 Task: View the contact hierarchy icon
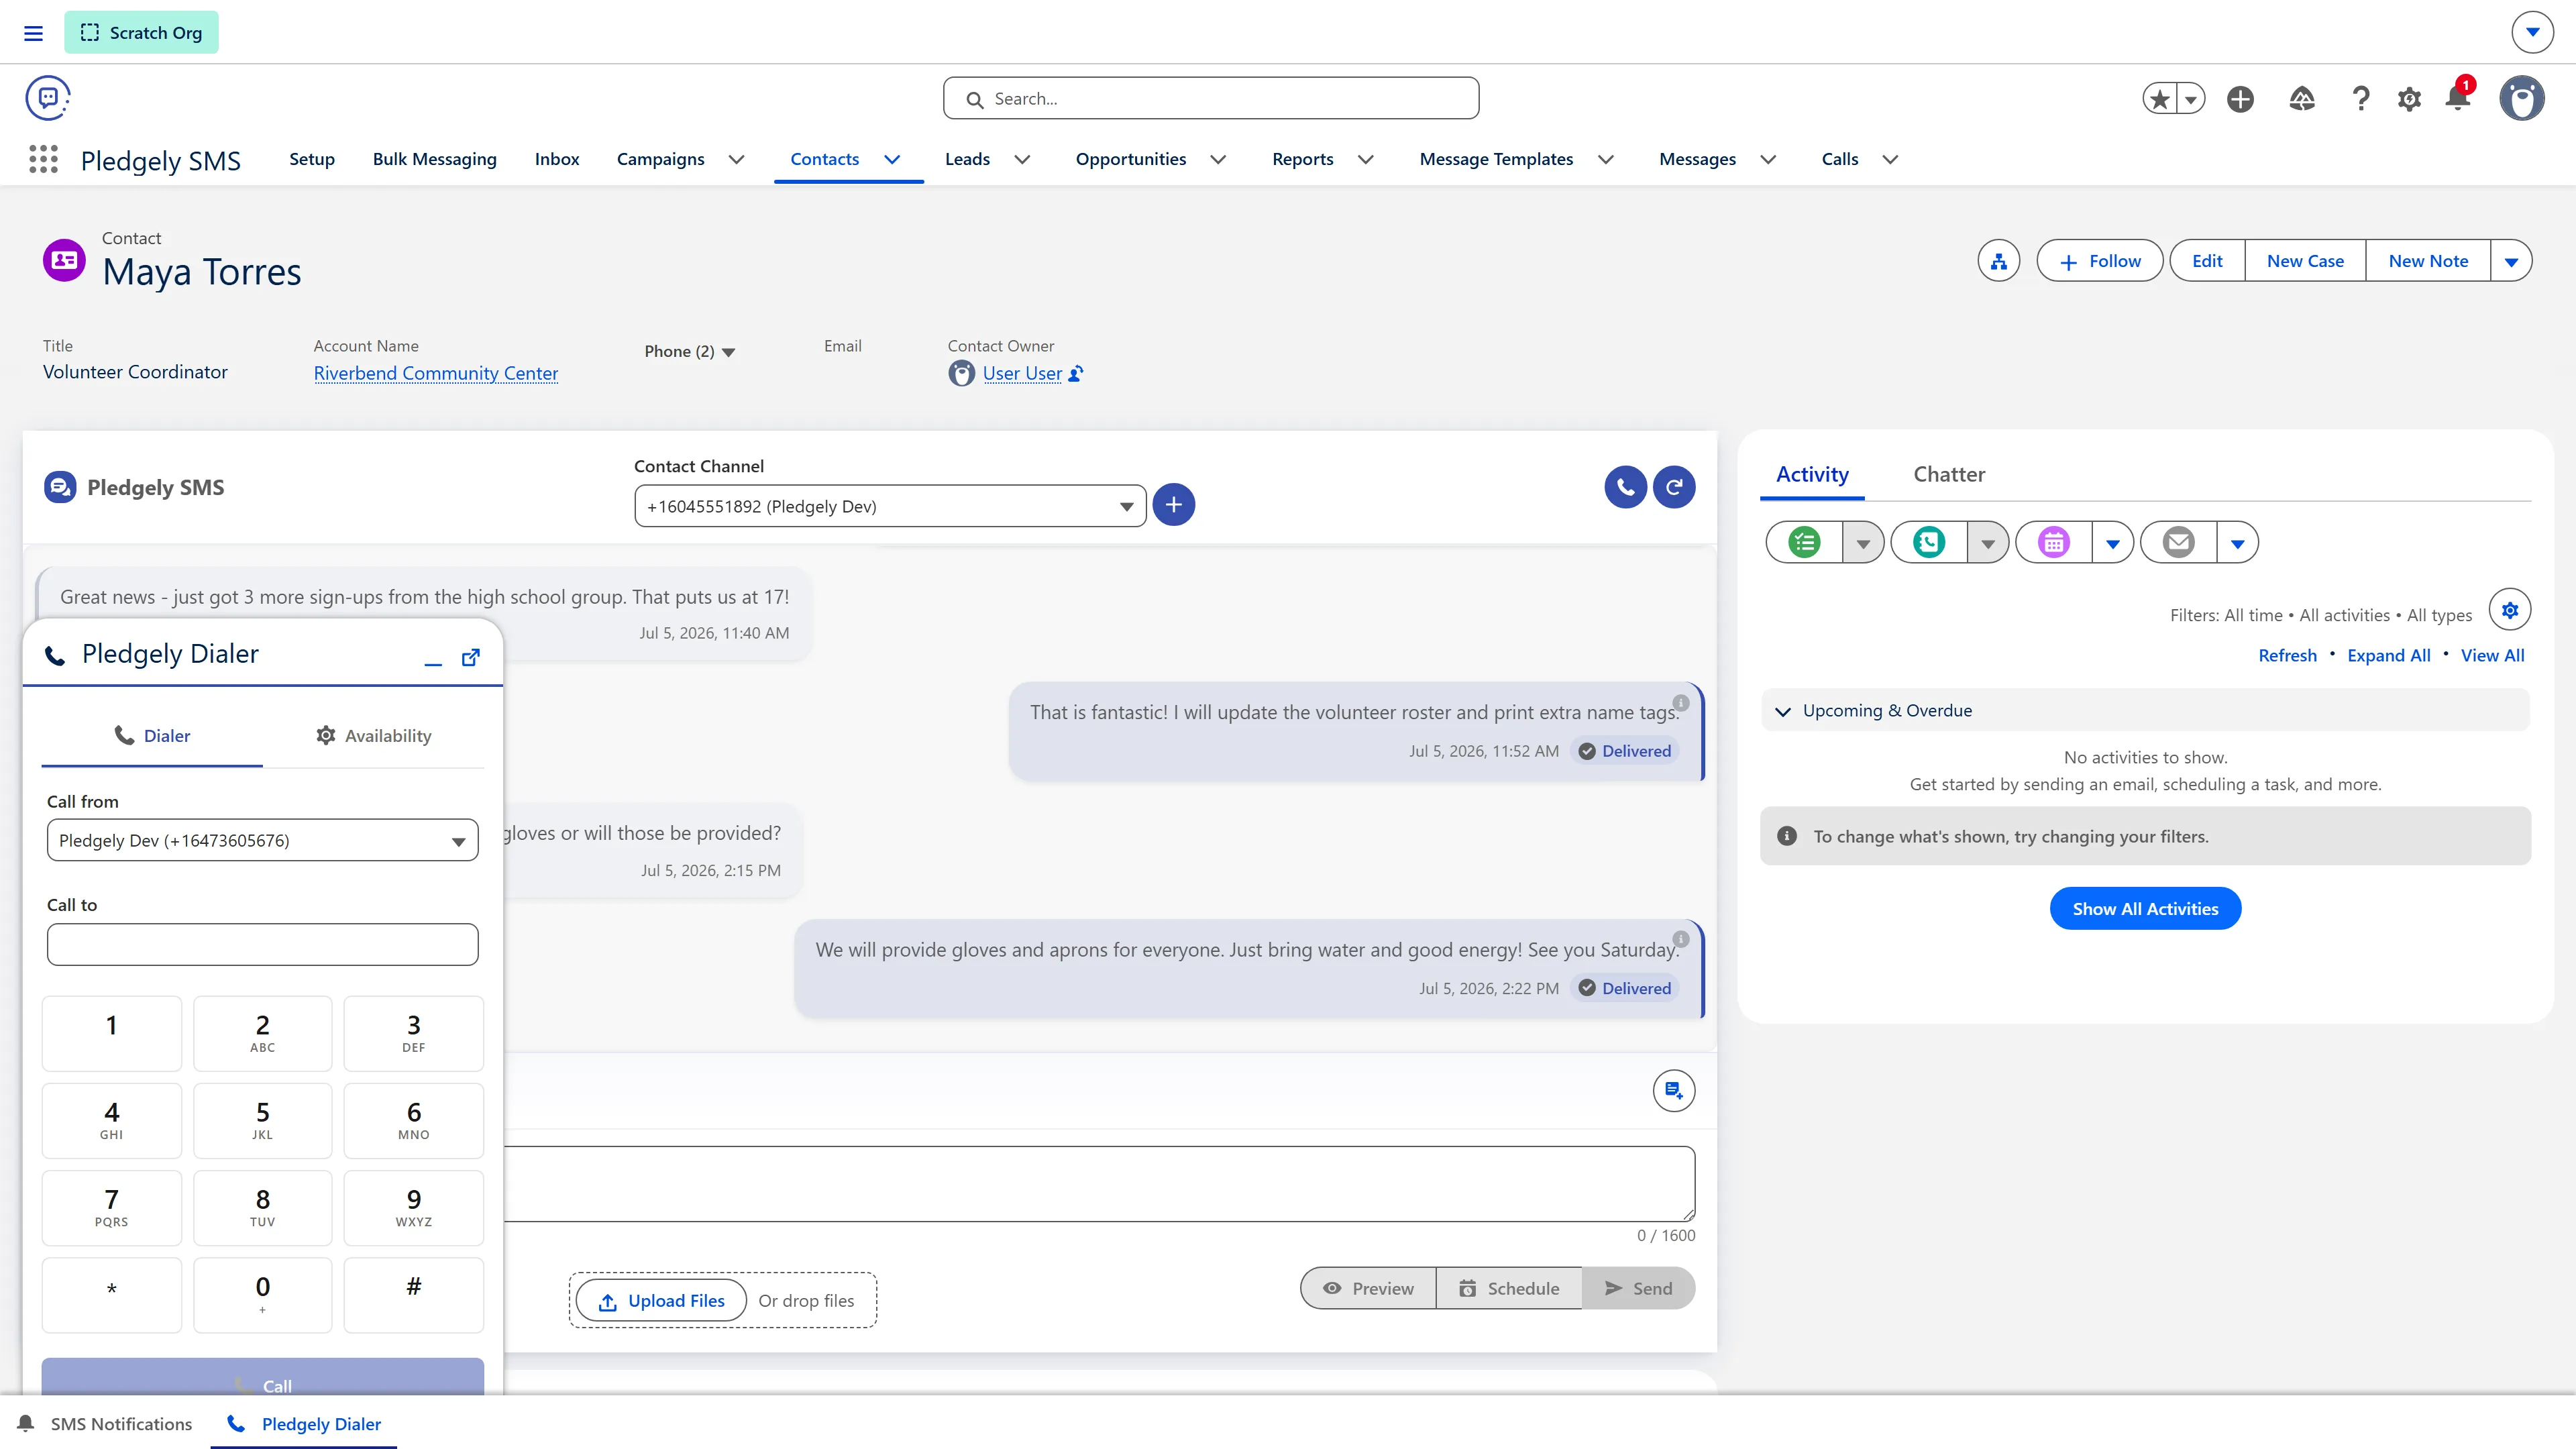click(x=1999, y=261)
